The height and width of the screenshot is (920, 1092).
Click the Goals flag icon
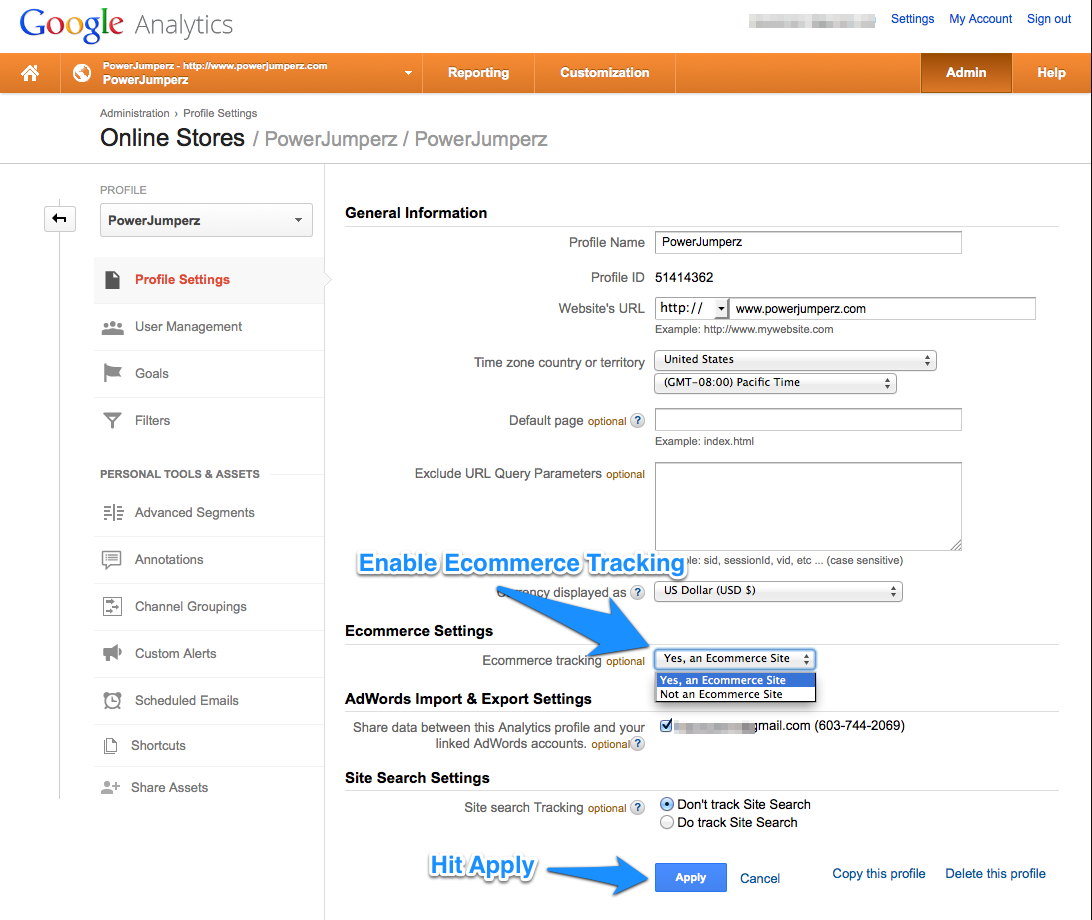click(112, 373)
